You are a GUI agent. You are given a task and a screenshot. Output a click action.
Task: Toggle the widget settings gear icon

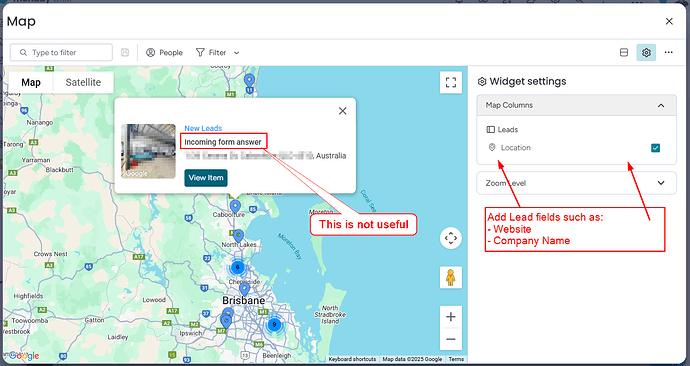646,52
